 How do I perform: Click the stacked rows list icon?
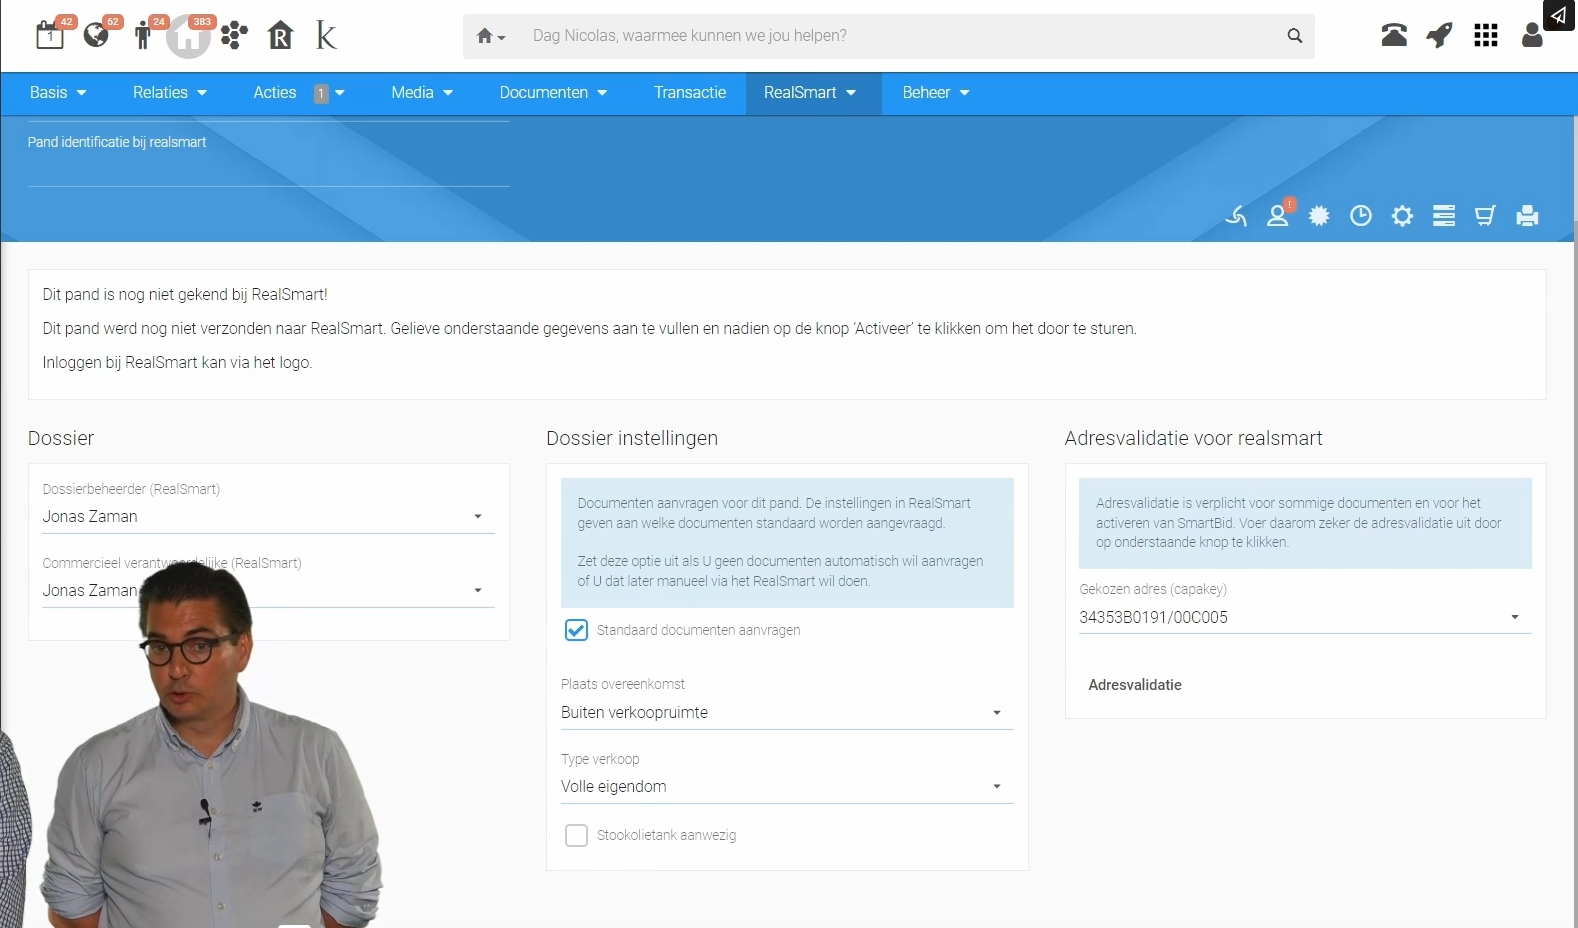pyautogui.click(x=1444, y=216)
